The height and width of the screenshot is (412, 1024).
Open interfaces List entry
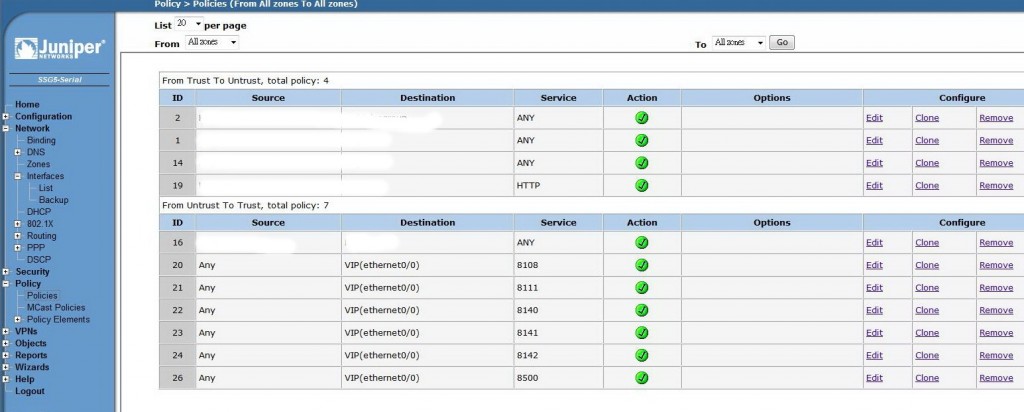pos(46,188)
